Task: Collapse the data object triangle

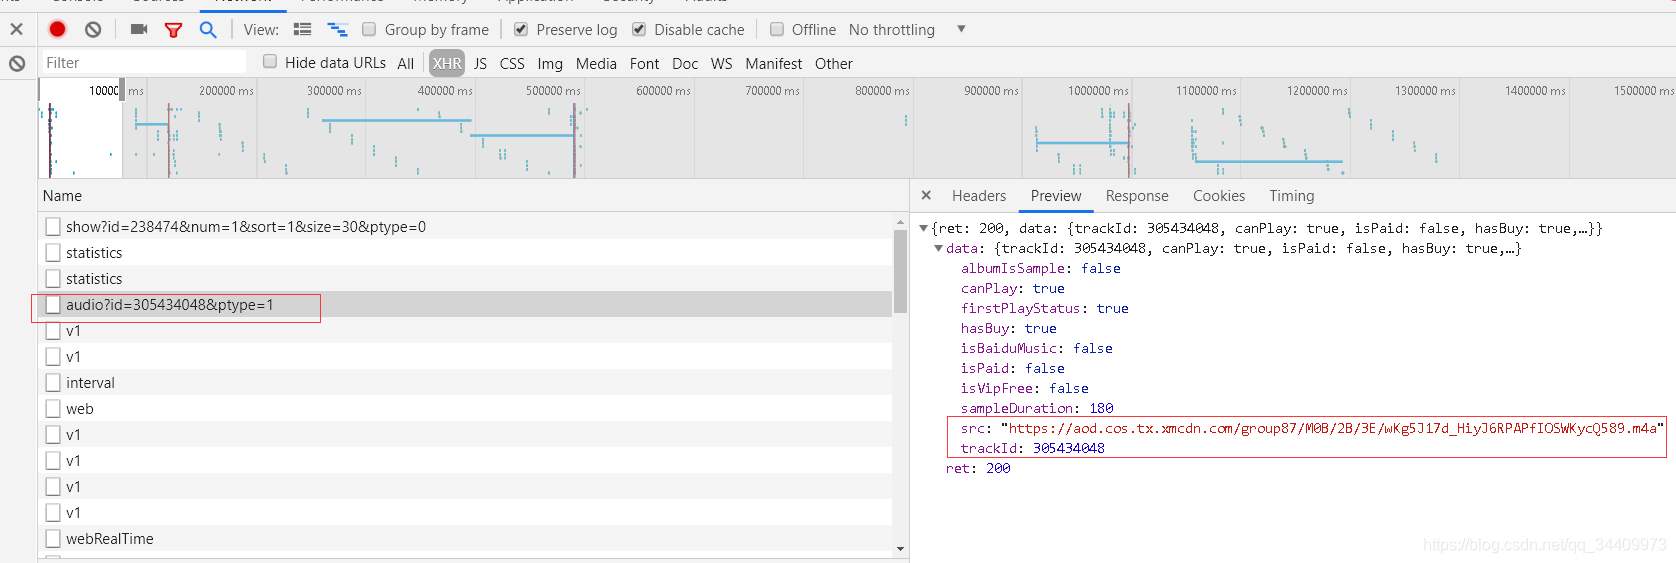Action: click(938, 248)
